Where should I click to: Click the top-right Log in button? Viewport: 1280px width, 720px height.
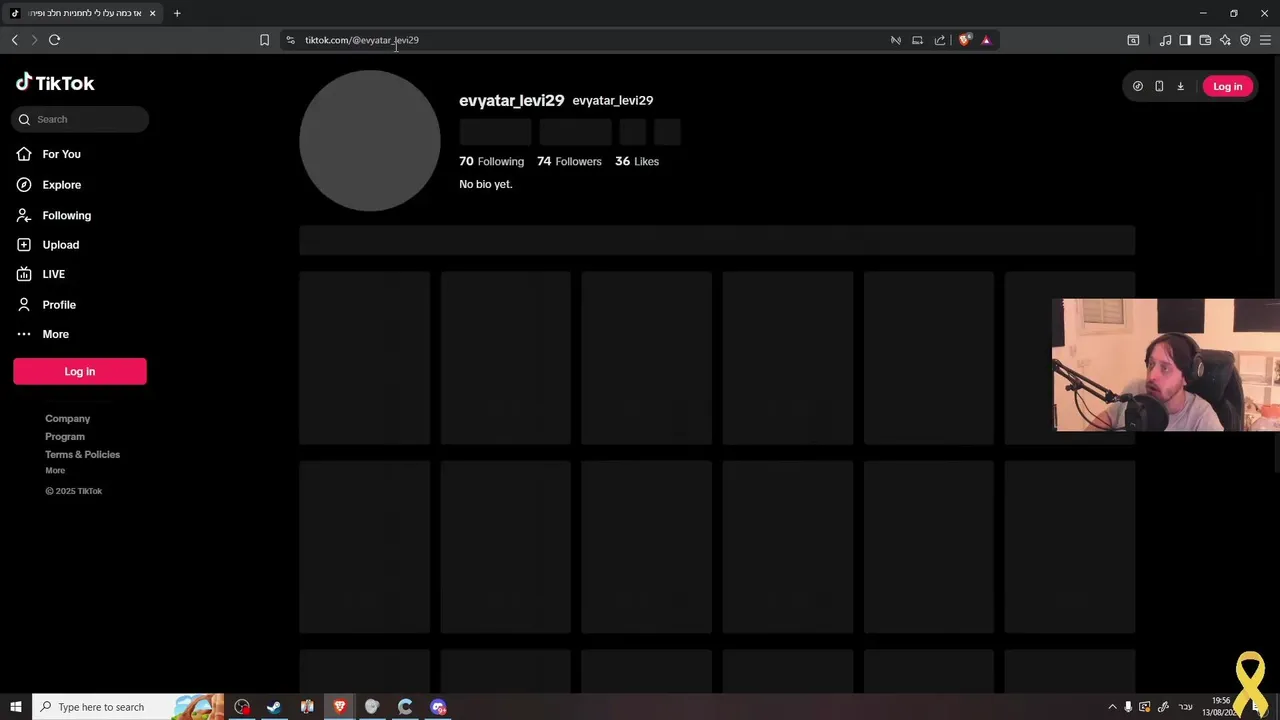coord(1227,86)
